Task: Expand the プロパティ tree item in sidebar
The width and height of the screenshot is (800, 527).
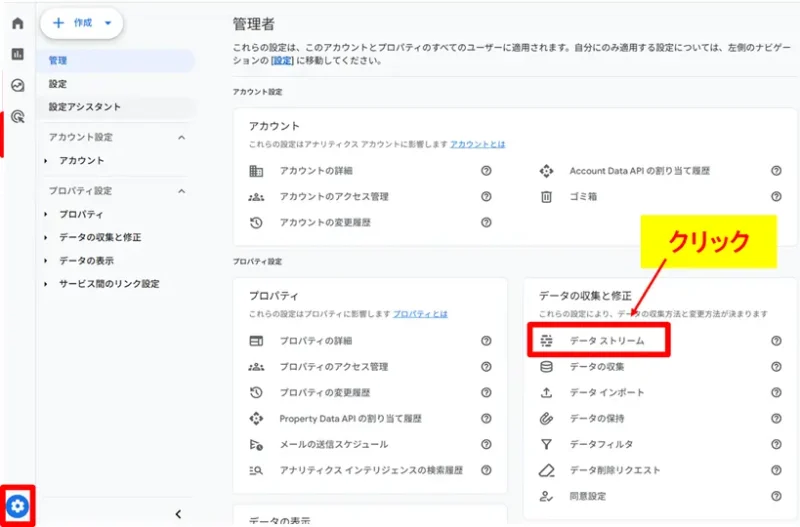Action: tap(46, 214)
